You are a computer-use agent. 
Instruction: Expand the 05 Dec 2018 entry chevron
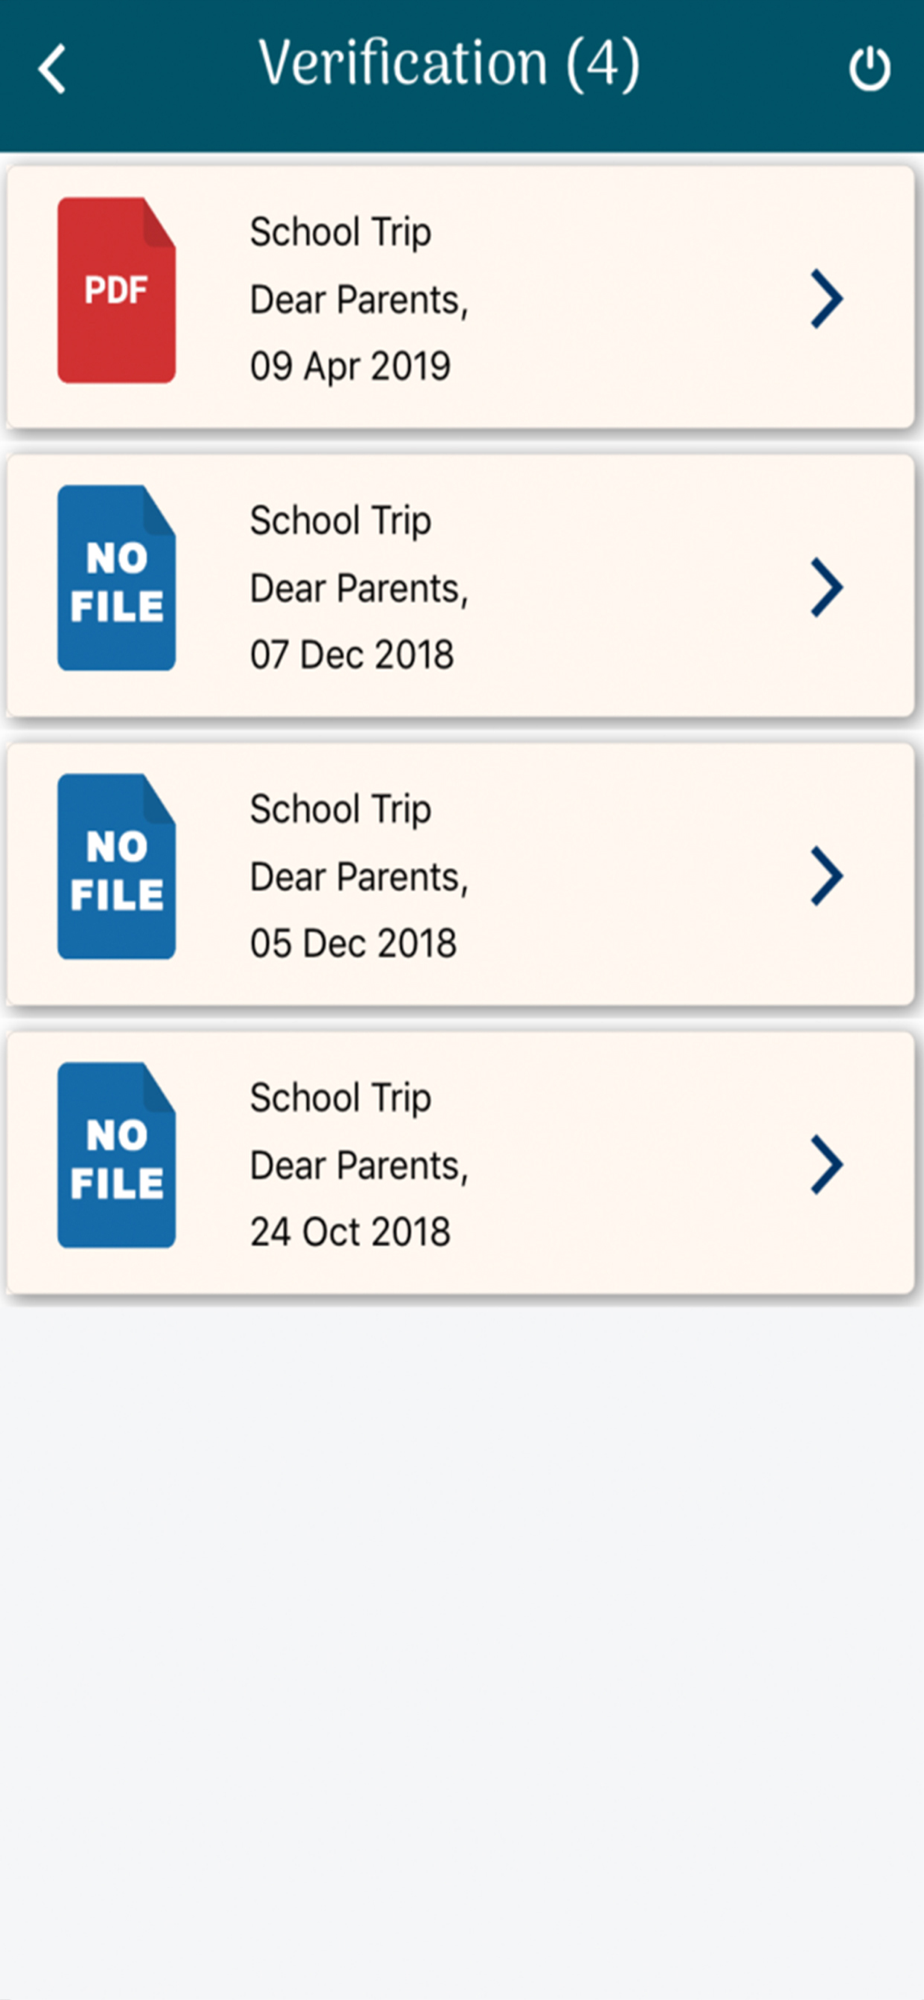[827, 876]
